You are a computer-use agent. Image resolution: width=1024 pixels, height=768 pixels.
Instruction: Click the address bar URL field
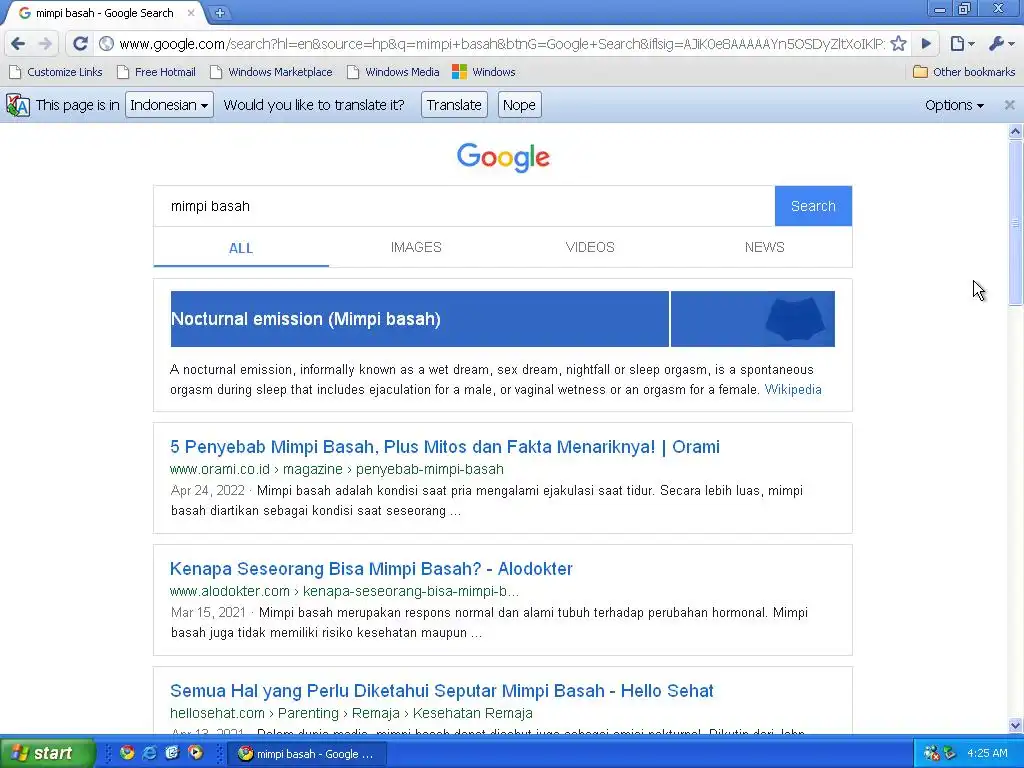tap(502, 44)
